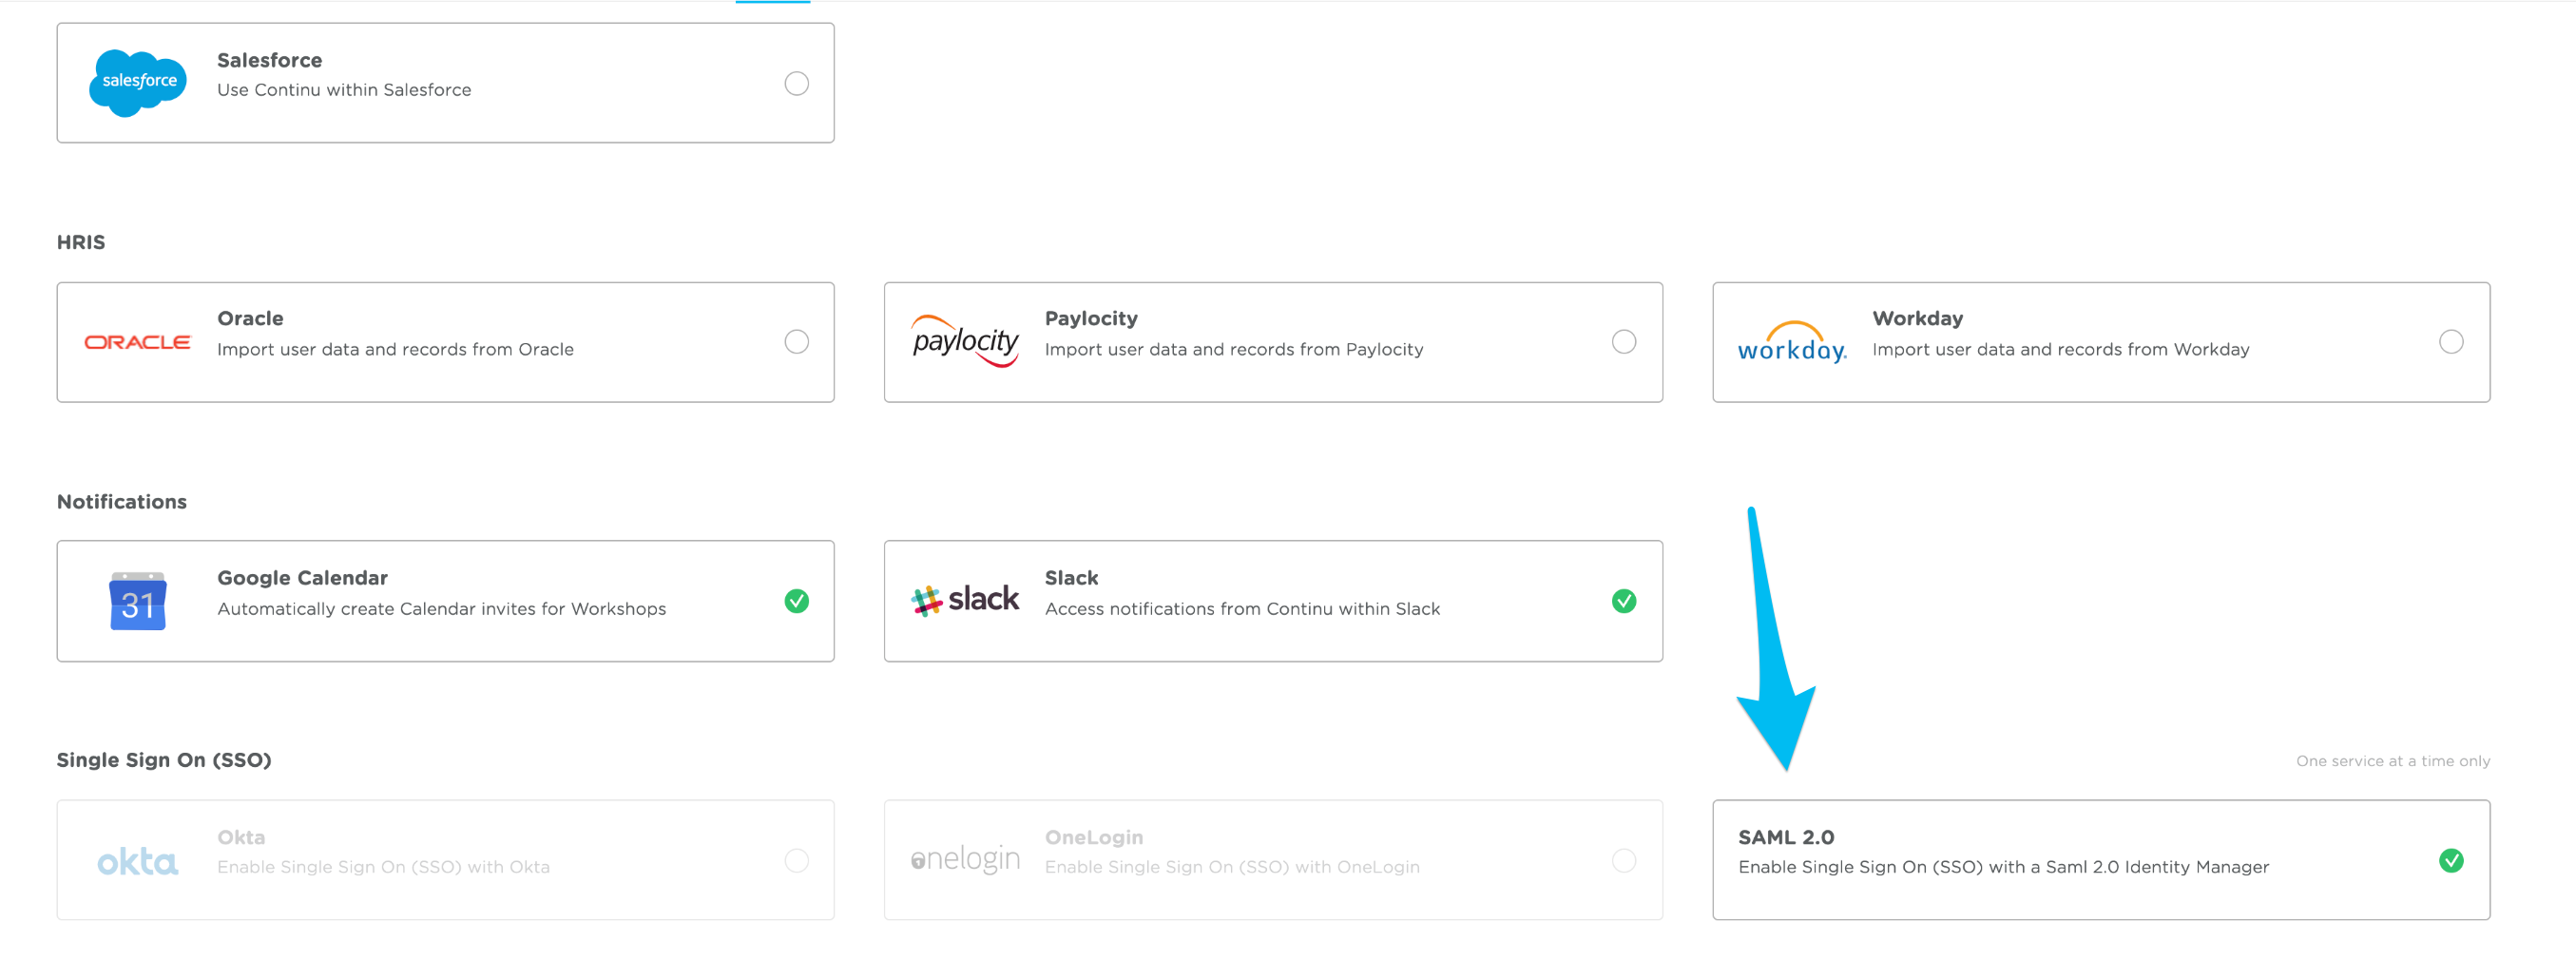Open the Workday card title
The width and height of the screenshot is (2576, 960).
click(1917, 319)
